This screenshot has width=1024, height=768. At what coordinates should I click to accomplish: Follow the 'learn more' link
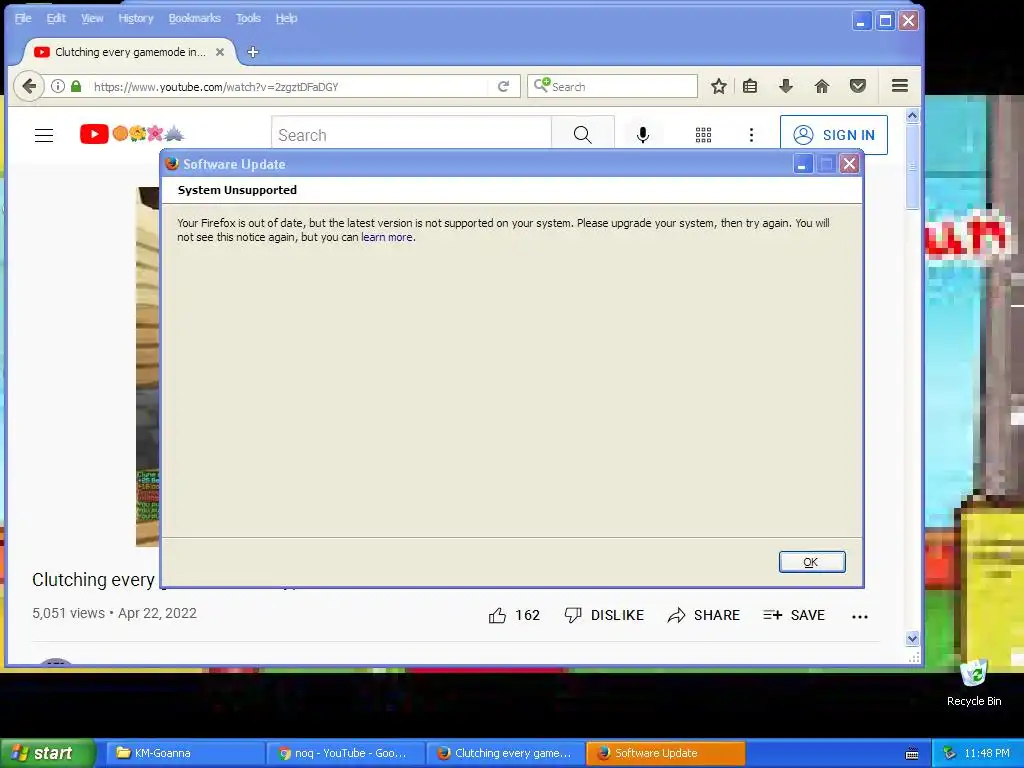(387, 237)
